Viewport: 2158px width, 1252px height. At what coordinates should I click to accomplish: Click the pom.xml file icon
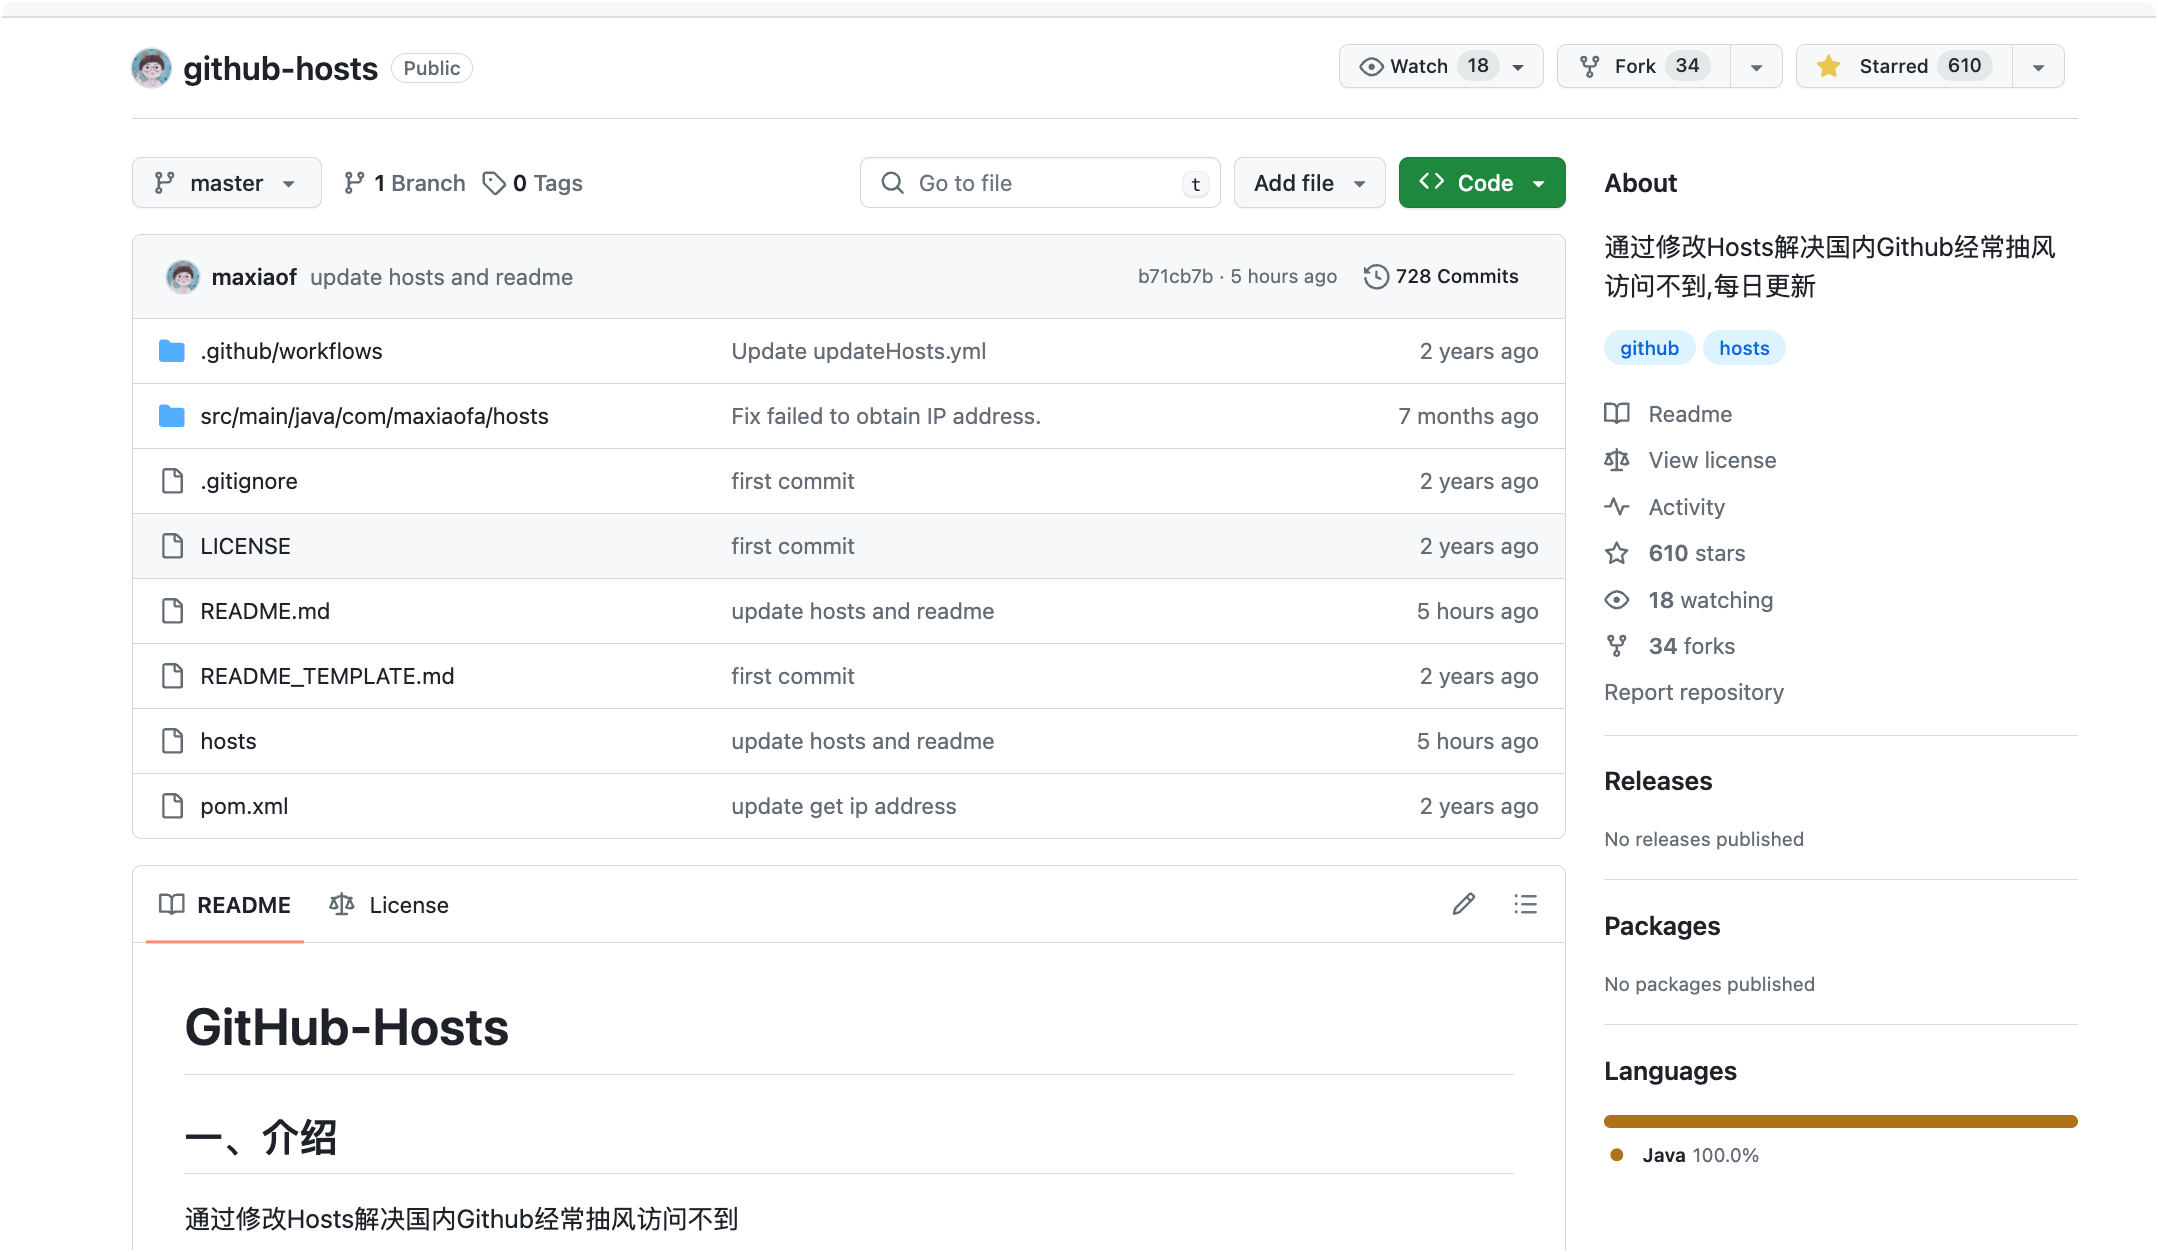(x=172, y=806)
